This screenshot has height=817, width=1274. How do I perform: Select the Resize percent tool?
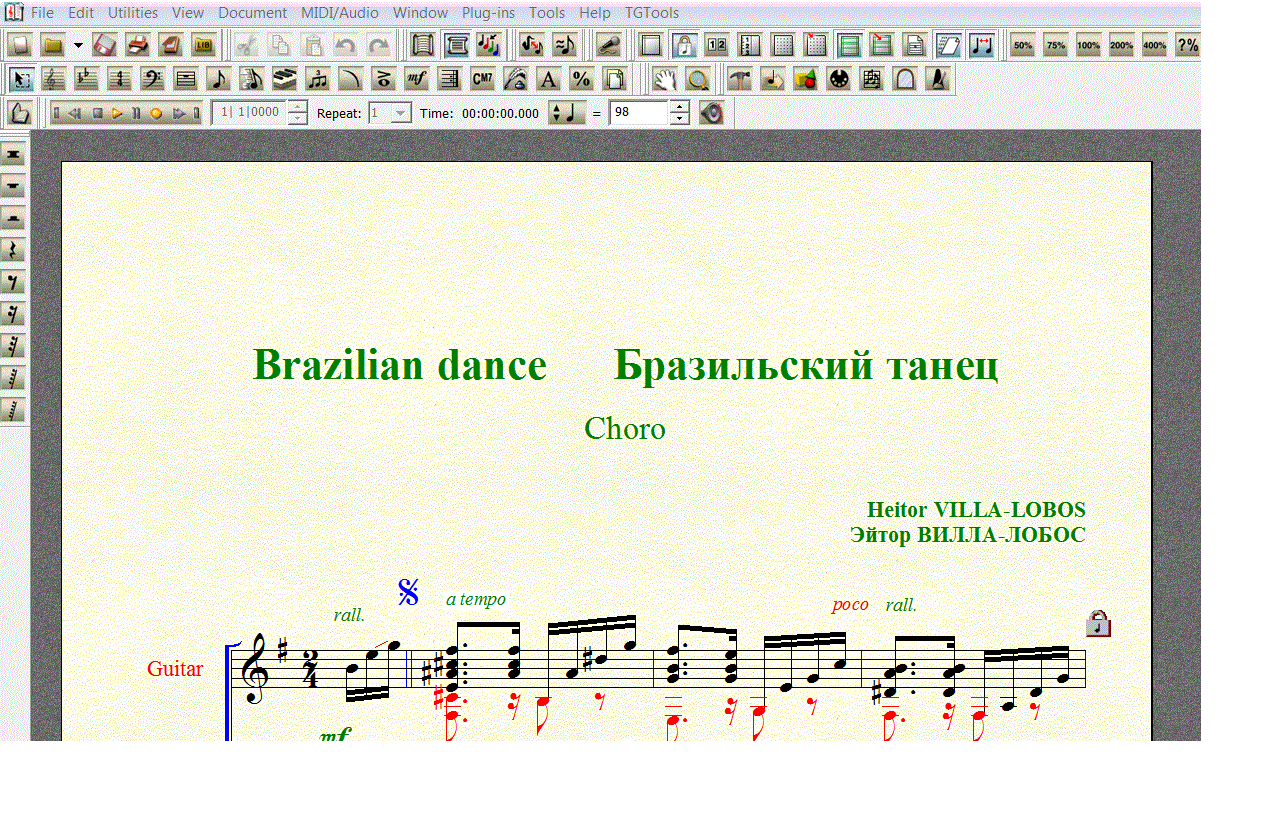(x=582, y=79)
